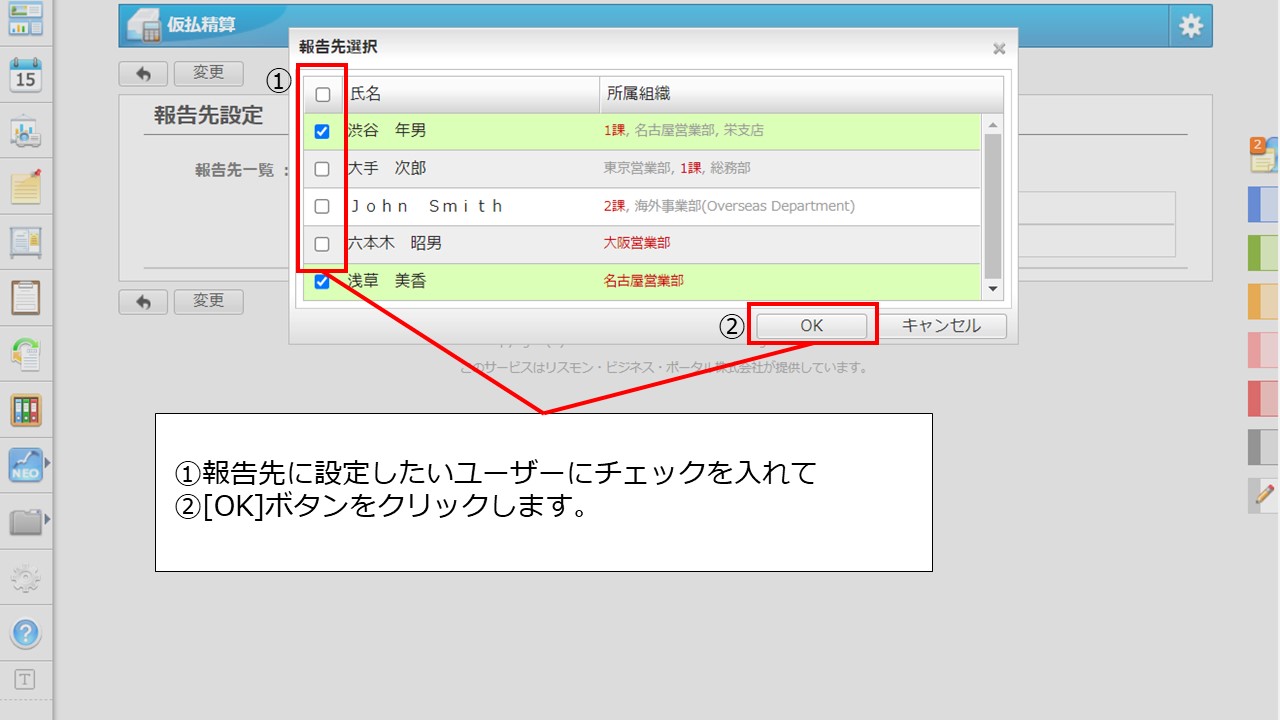Sort by the 氏名 column header

click(x=471, y=94)
